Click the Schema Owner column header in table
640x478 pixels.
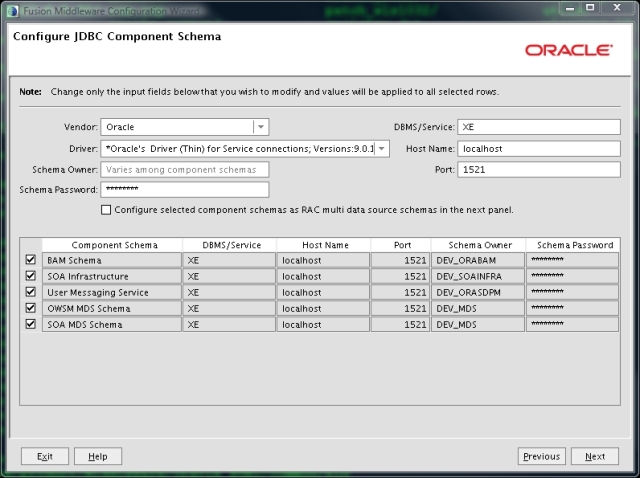(x=478, y=245)
